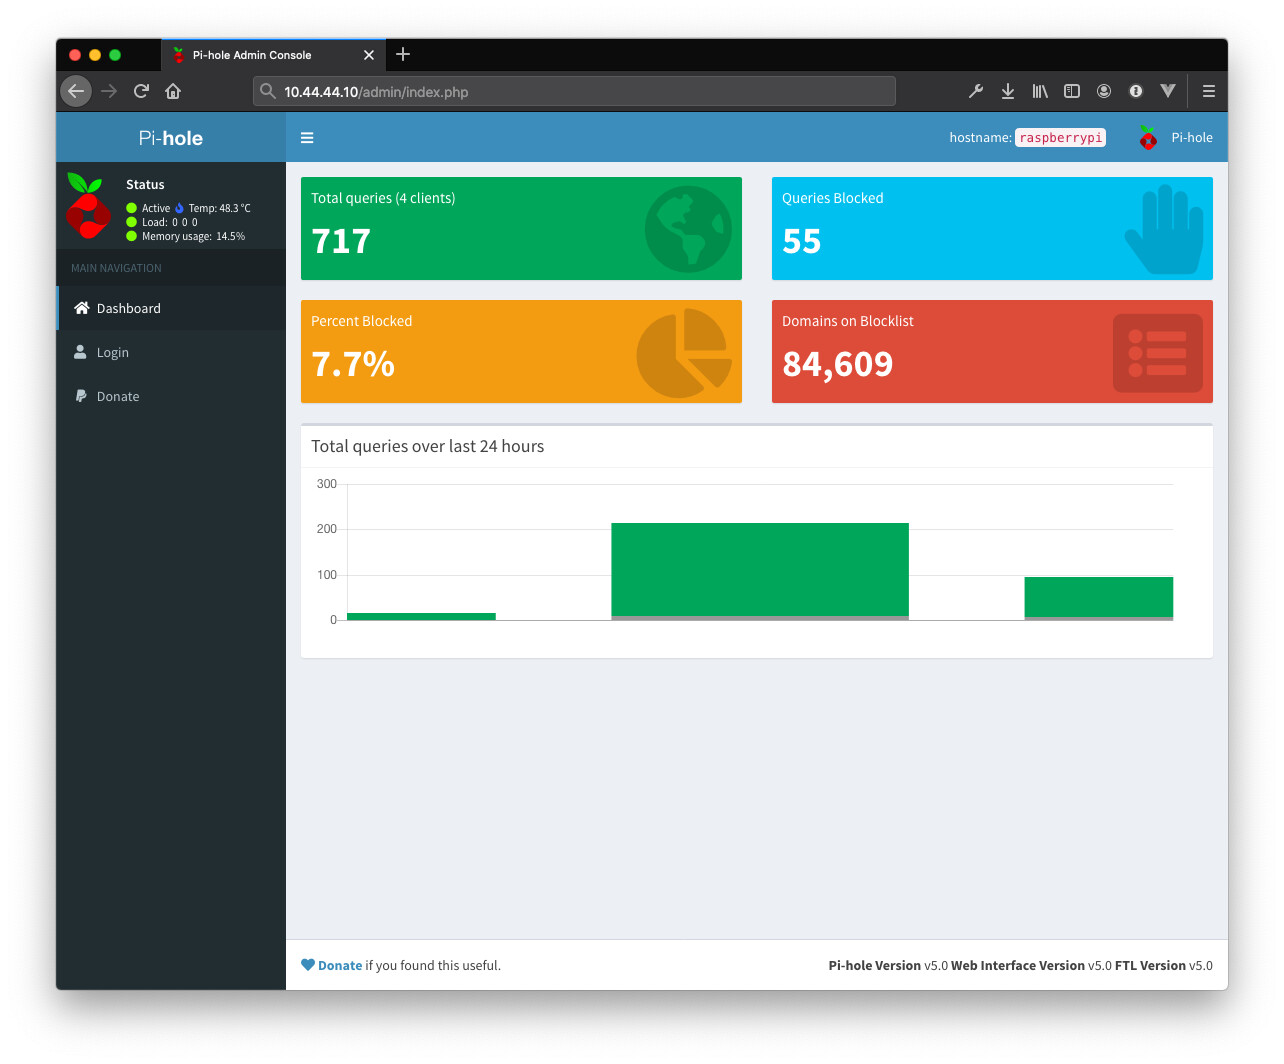Viewport: 1284px width, 1064px height.
Task: Open the Dashboard menu item
Action: [171, 308]
